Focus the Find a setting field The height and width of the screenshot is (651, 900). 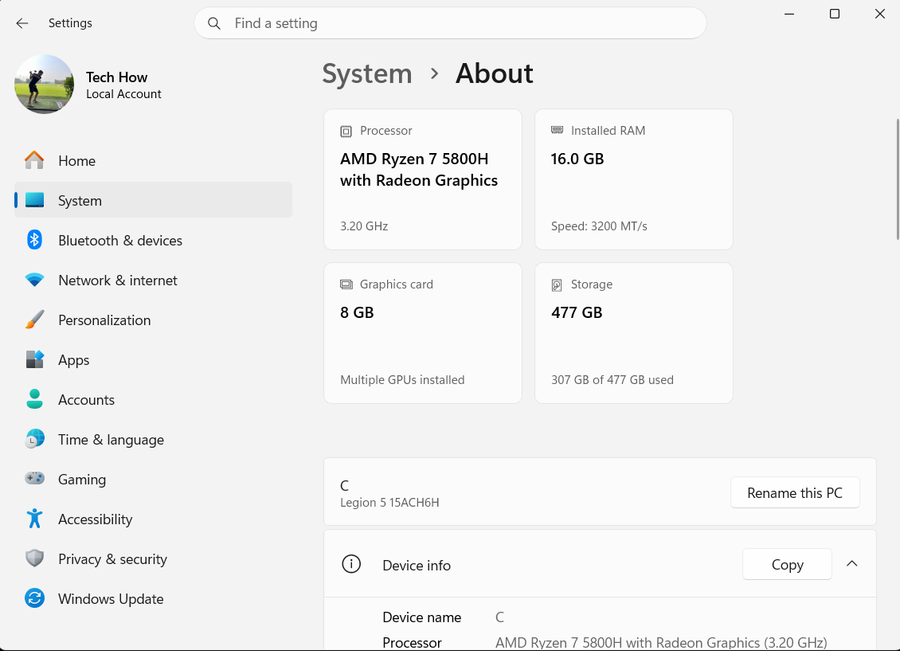(450, 23)
